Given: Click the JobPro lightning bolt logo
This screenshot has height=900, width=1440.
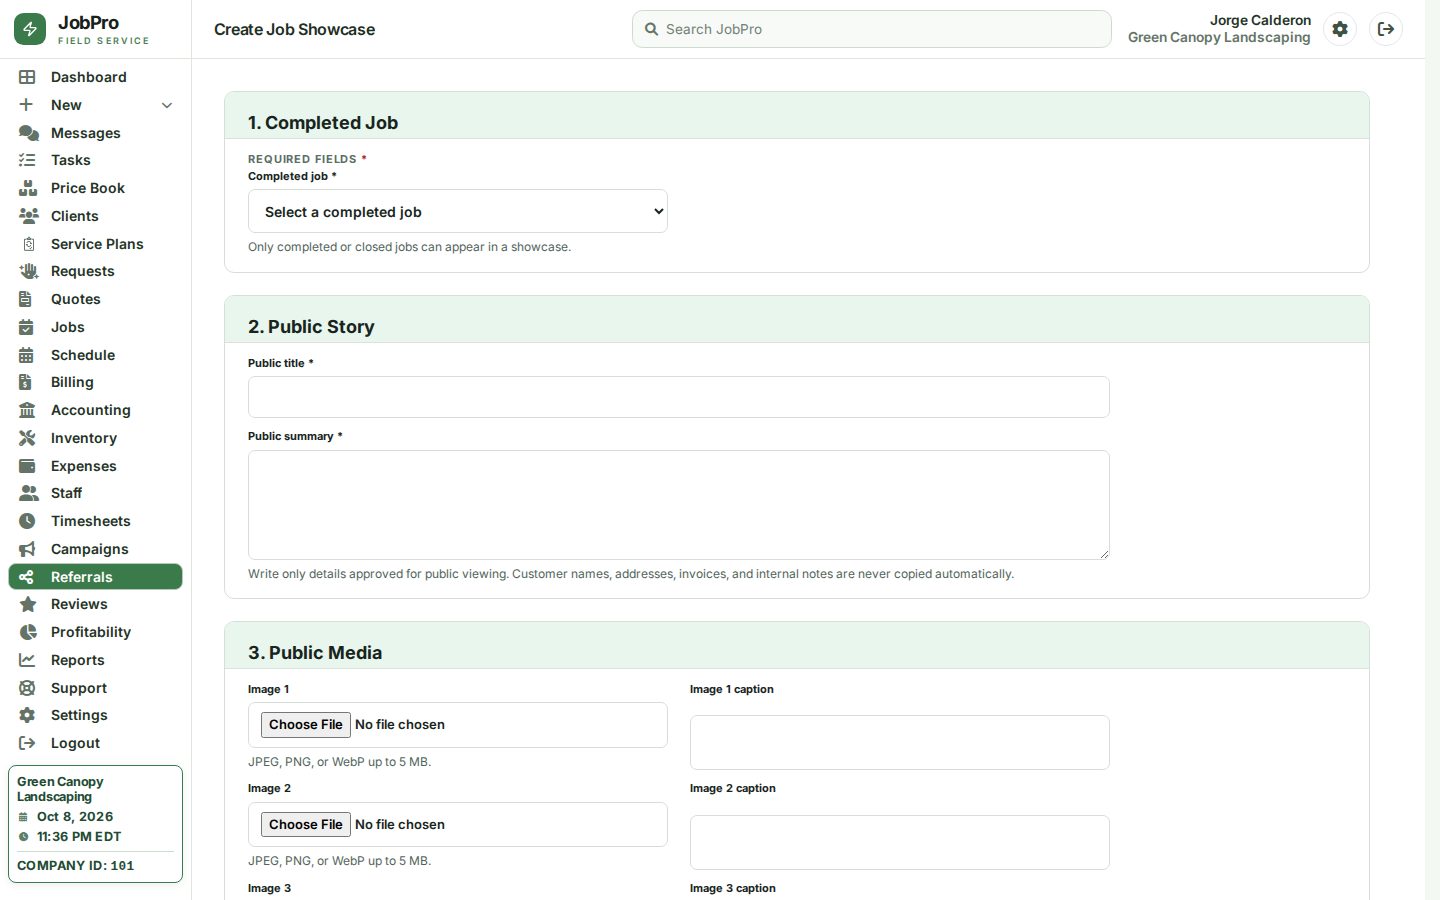Looking at the screenshot, I should point(30,29).
